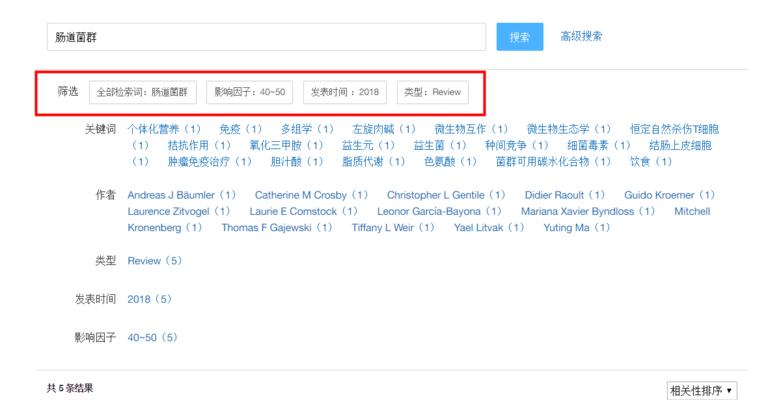Filter by author Yael Litvak
This screenshot has width=768, height=400.
489,227
